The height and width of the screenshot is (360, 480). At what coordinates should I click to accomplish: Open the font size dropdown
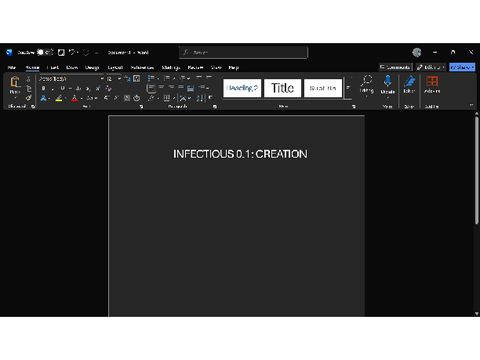tap(119, 79)
